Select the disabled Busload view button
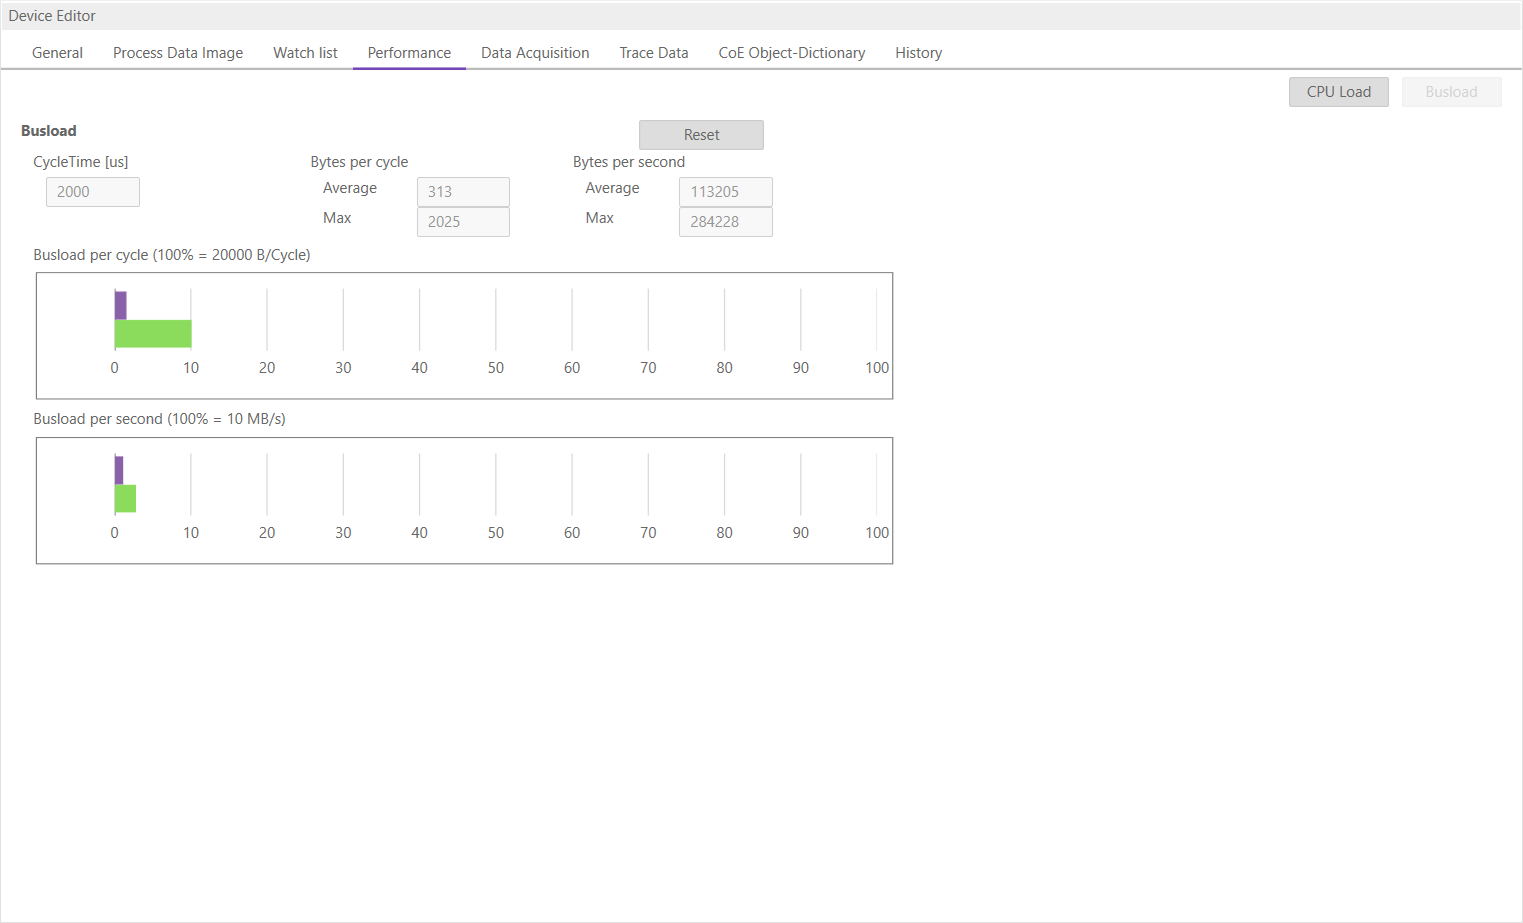The height and width of the screenshot is (923, 1523). coord(1451,91)
